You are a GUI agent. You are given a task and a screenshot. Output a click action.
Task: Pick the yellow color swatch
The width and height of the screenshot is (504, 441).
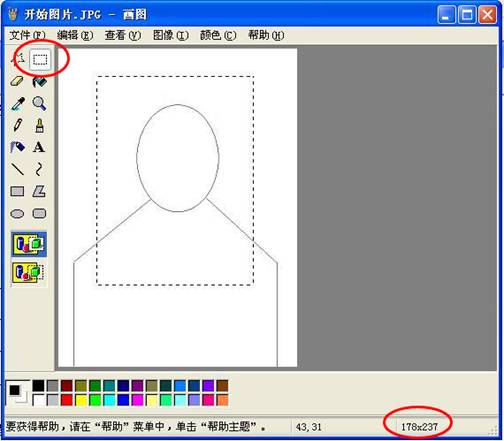[81, 400]
